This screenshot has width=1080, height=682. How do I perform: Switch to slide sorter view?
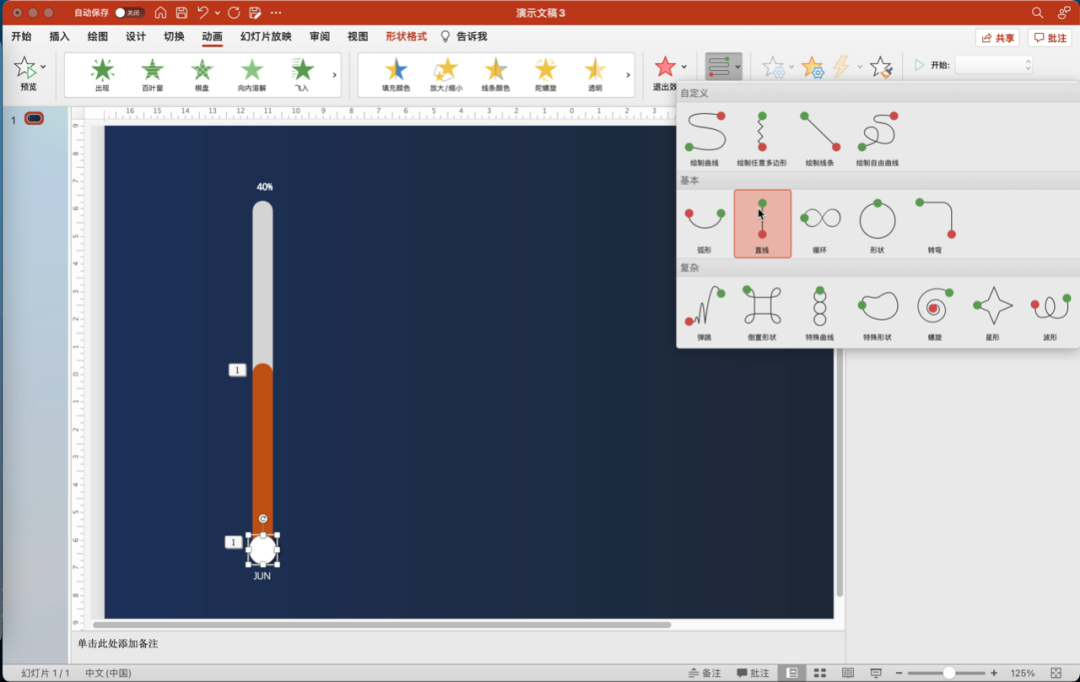coord(820,673)
